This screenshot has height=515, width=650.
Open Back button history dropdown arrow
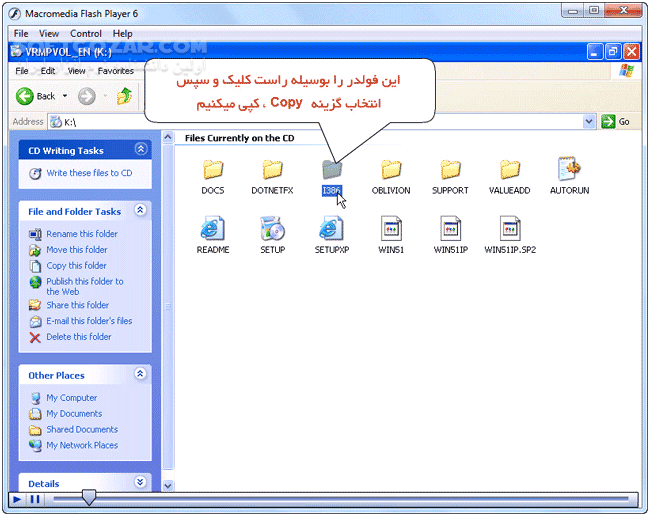(x=65, y=96)
